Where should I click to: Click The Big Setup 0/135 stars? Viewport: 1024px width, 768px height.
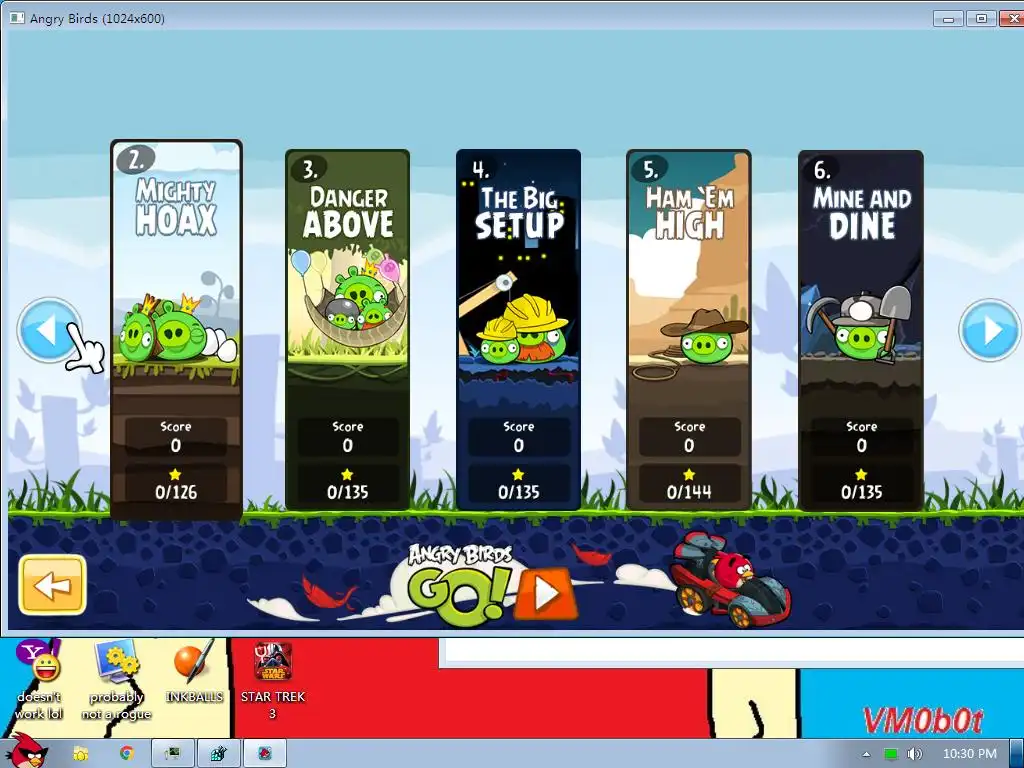tap(519, 492)
